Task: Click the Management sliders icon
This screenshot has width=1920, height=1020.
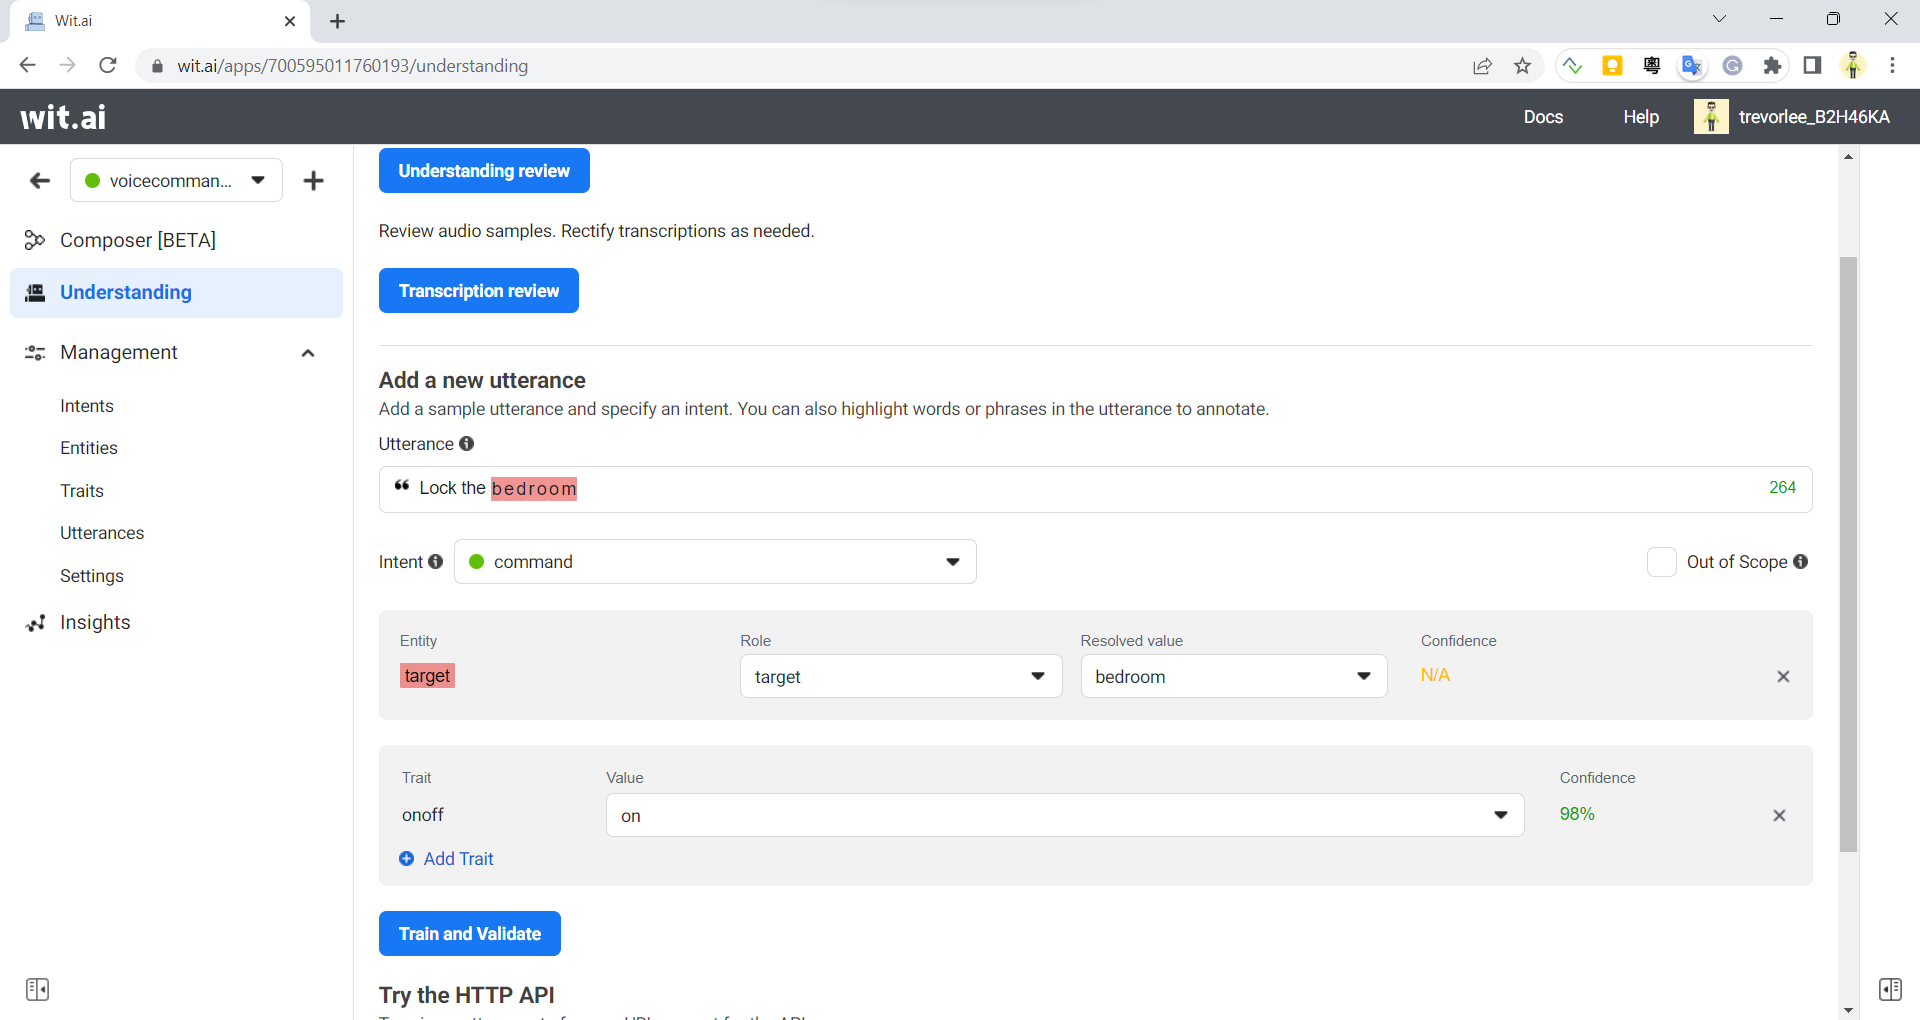Action: click(x=35, y=353)
